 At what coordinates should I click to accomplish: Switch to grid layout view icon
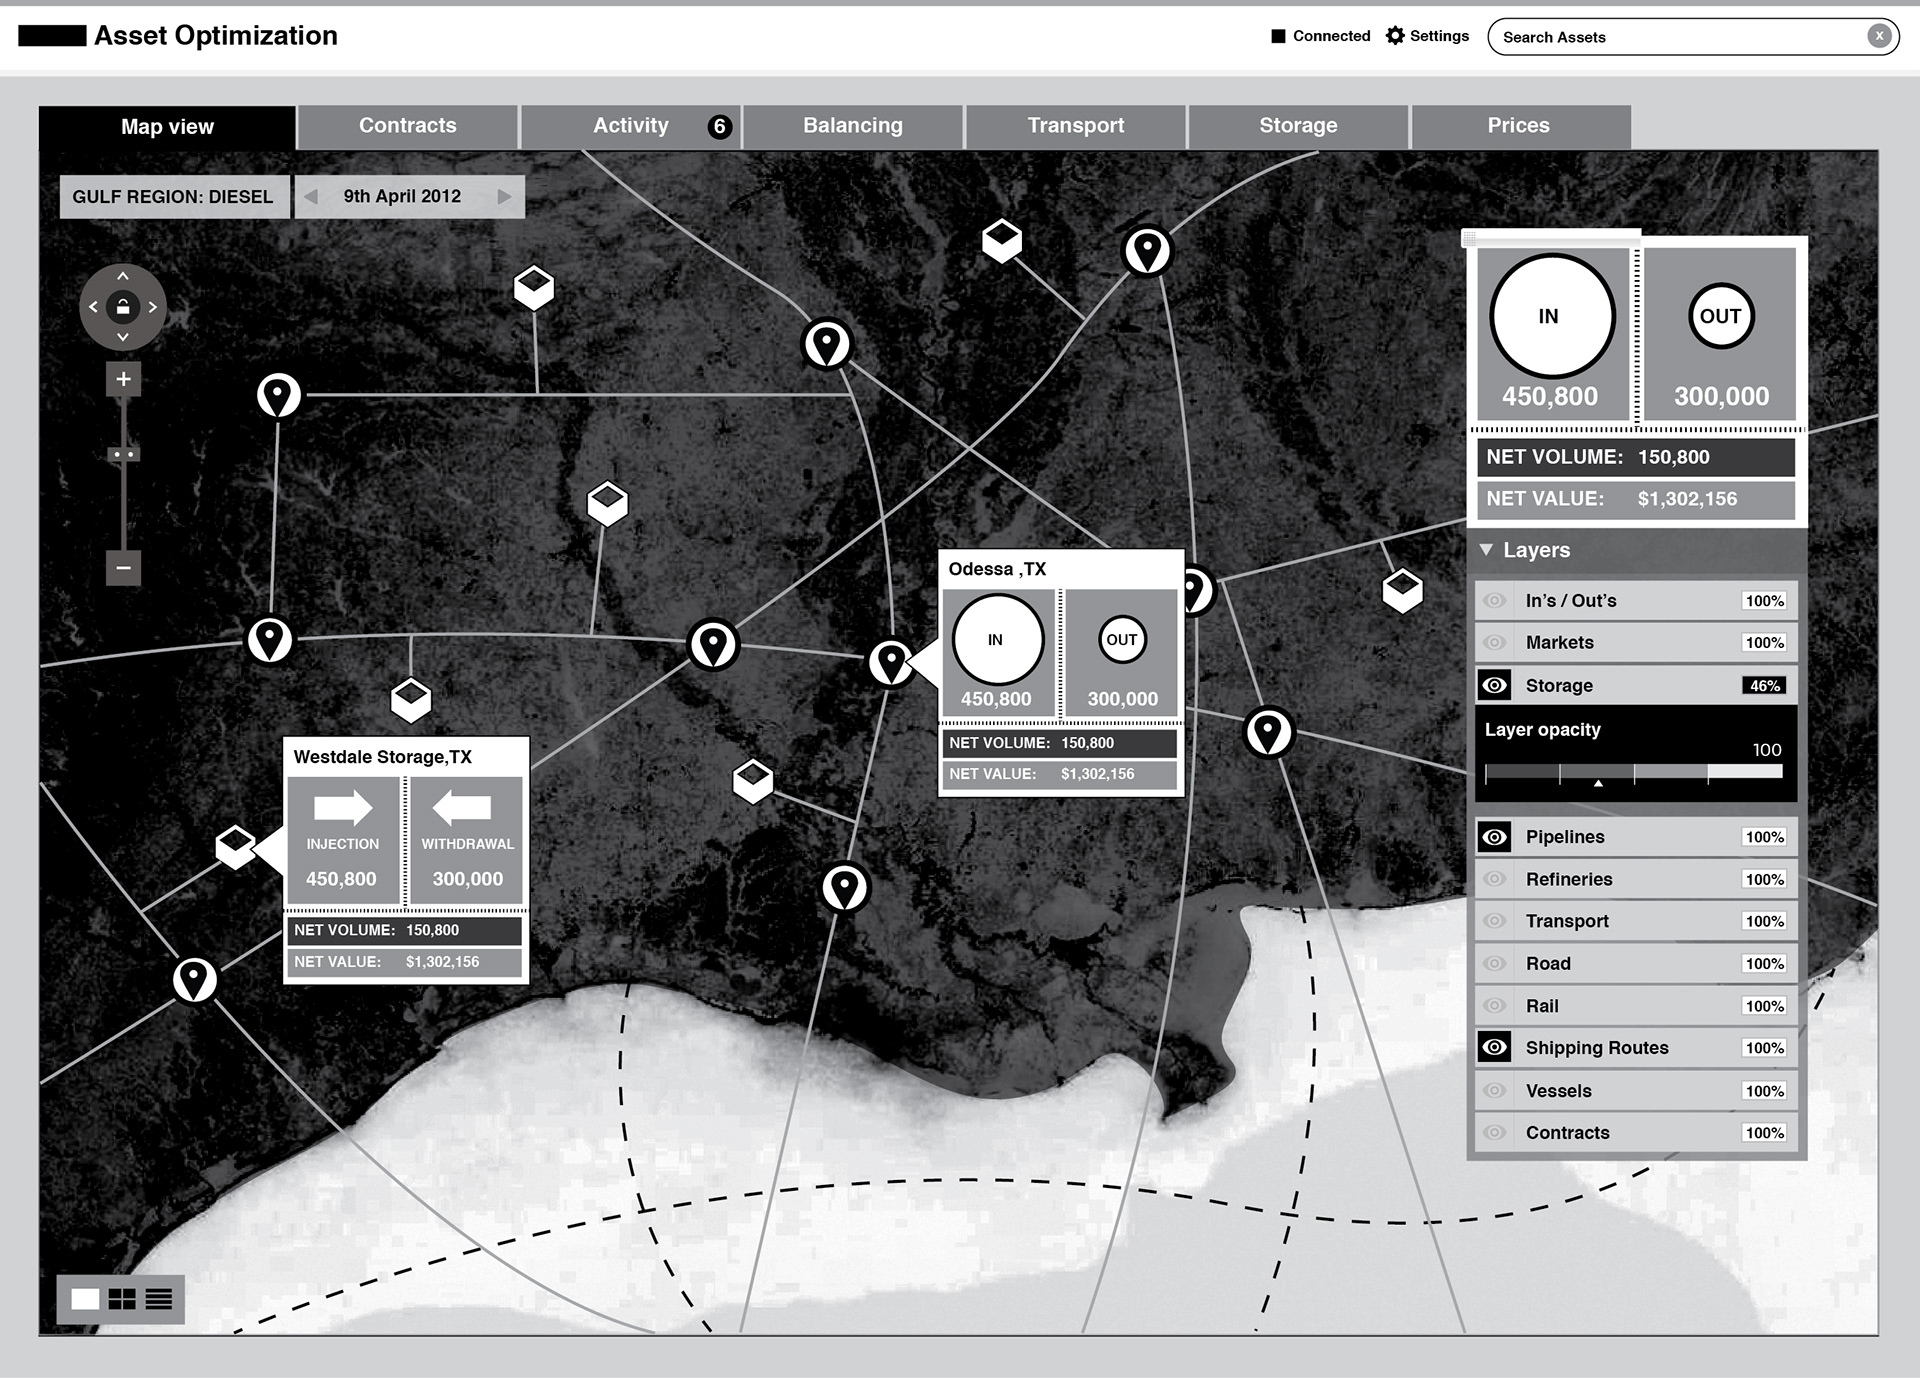122,1299
